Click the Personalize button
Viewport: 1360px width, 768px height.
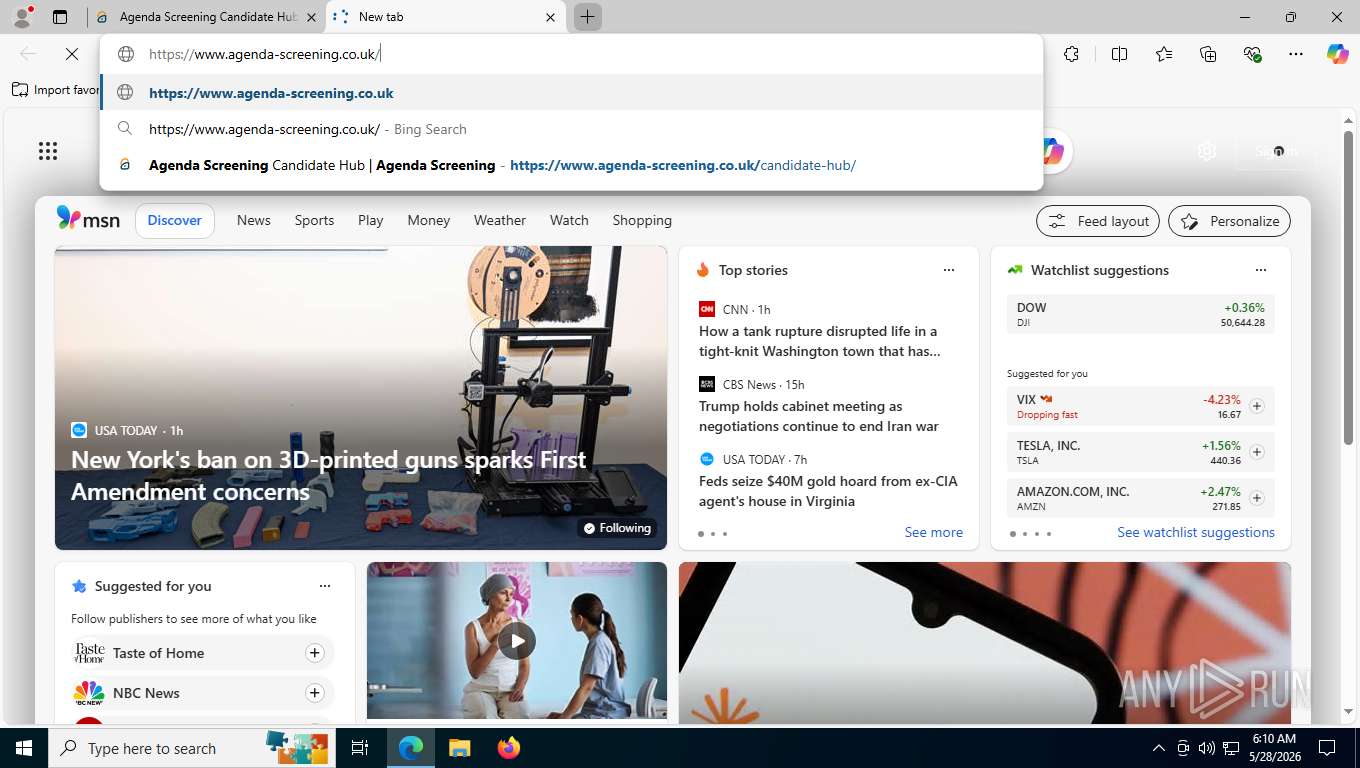coord(1229,221)
